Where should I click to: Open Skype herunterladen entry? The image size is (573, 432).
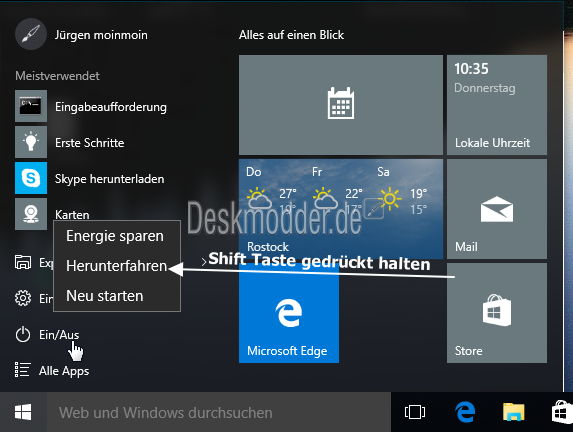[x=109, y=179]
